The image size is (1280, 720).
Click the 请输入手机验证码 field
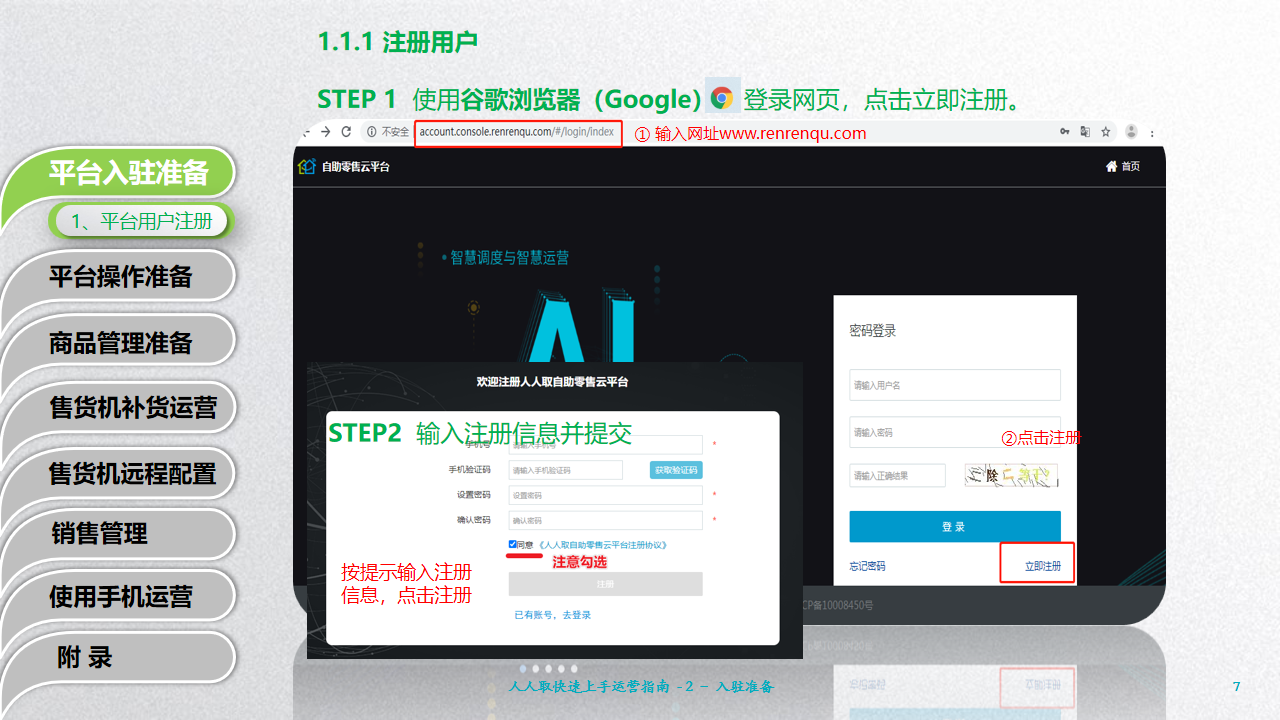pyautogui.click(x=565, y=470)
